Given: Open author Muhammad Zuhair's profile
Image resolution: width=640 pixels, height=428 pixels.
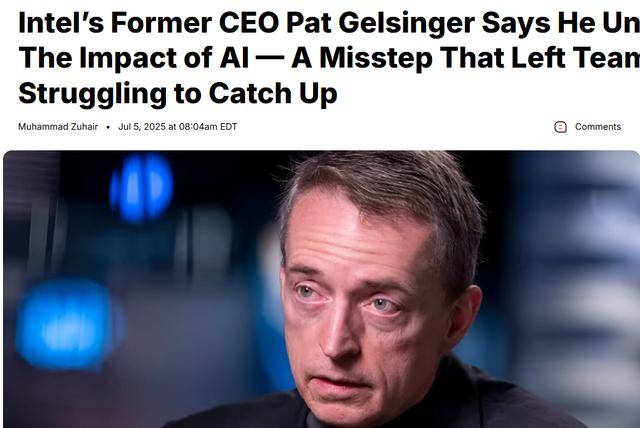Looking at the screenshot, I should (58, 127).
